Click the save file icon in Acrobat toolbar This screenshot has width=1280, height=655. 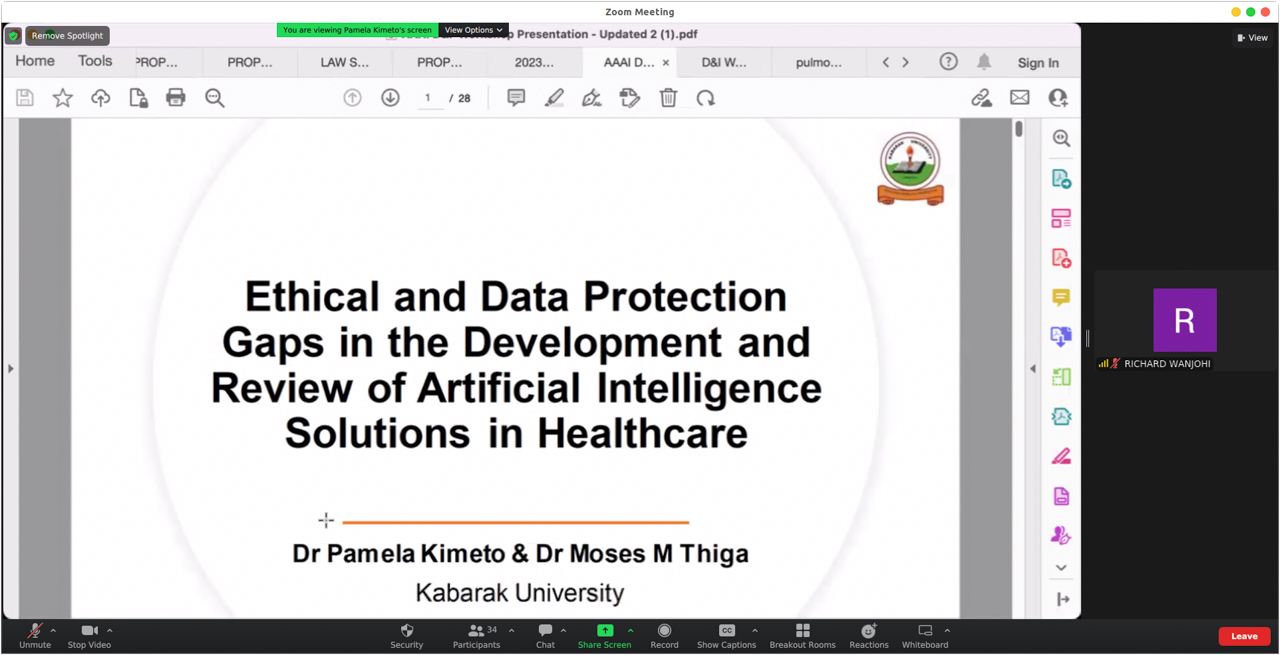click(25, 98)
